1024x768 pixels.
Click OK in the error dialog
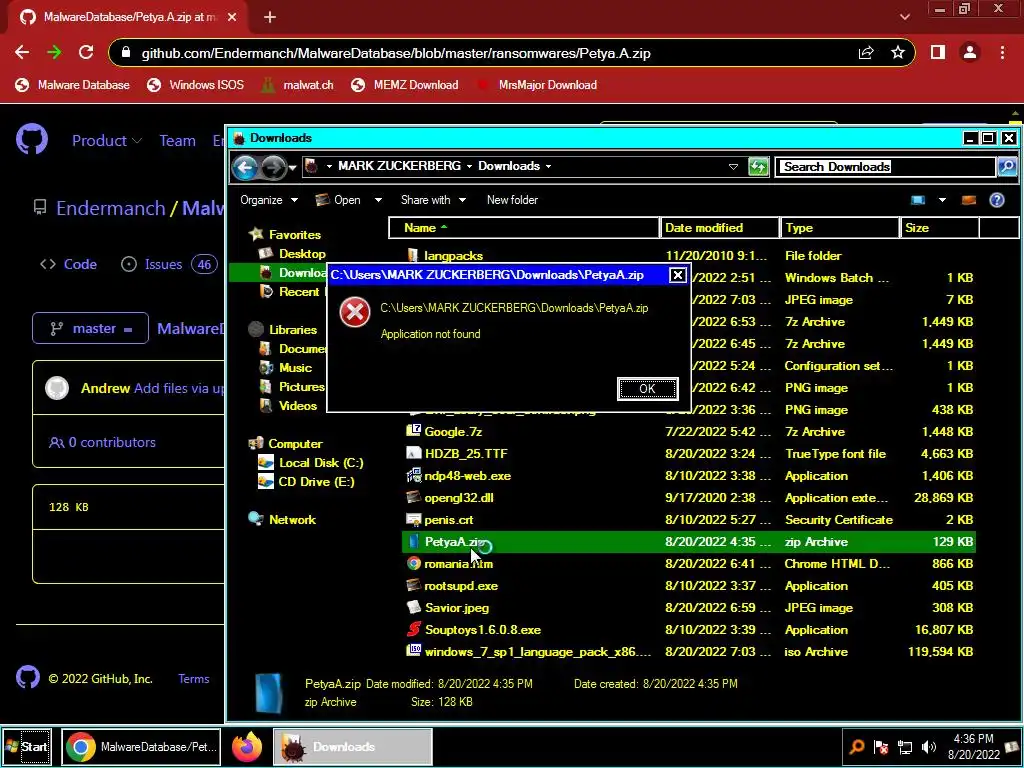click(x=647, y=389)
